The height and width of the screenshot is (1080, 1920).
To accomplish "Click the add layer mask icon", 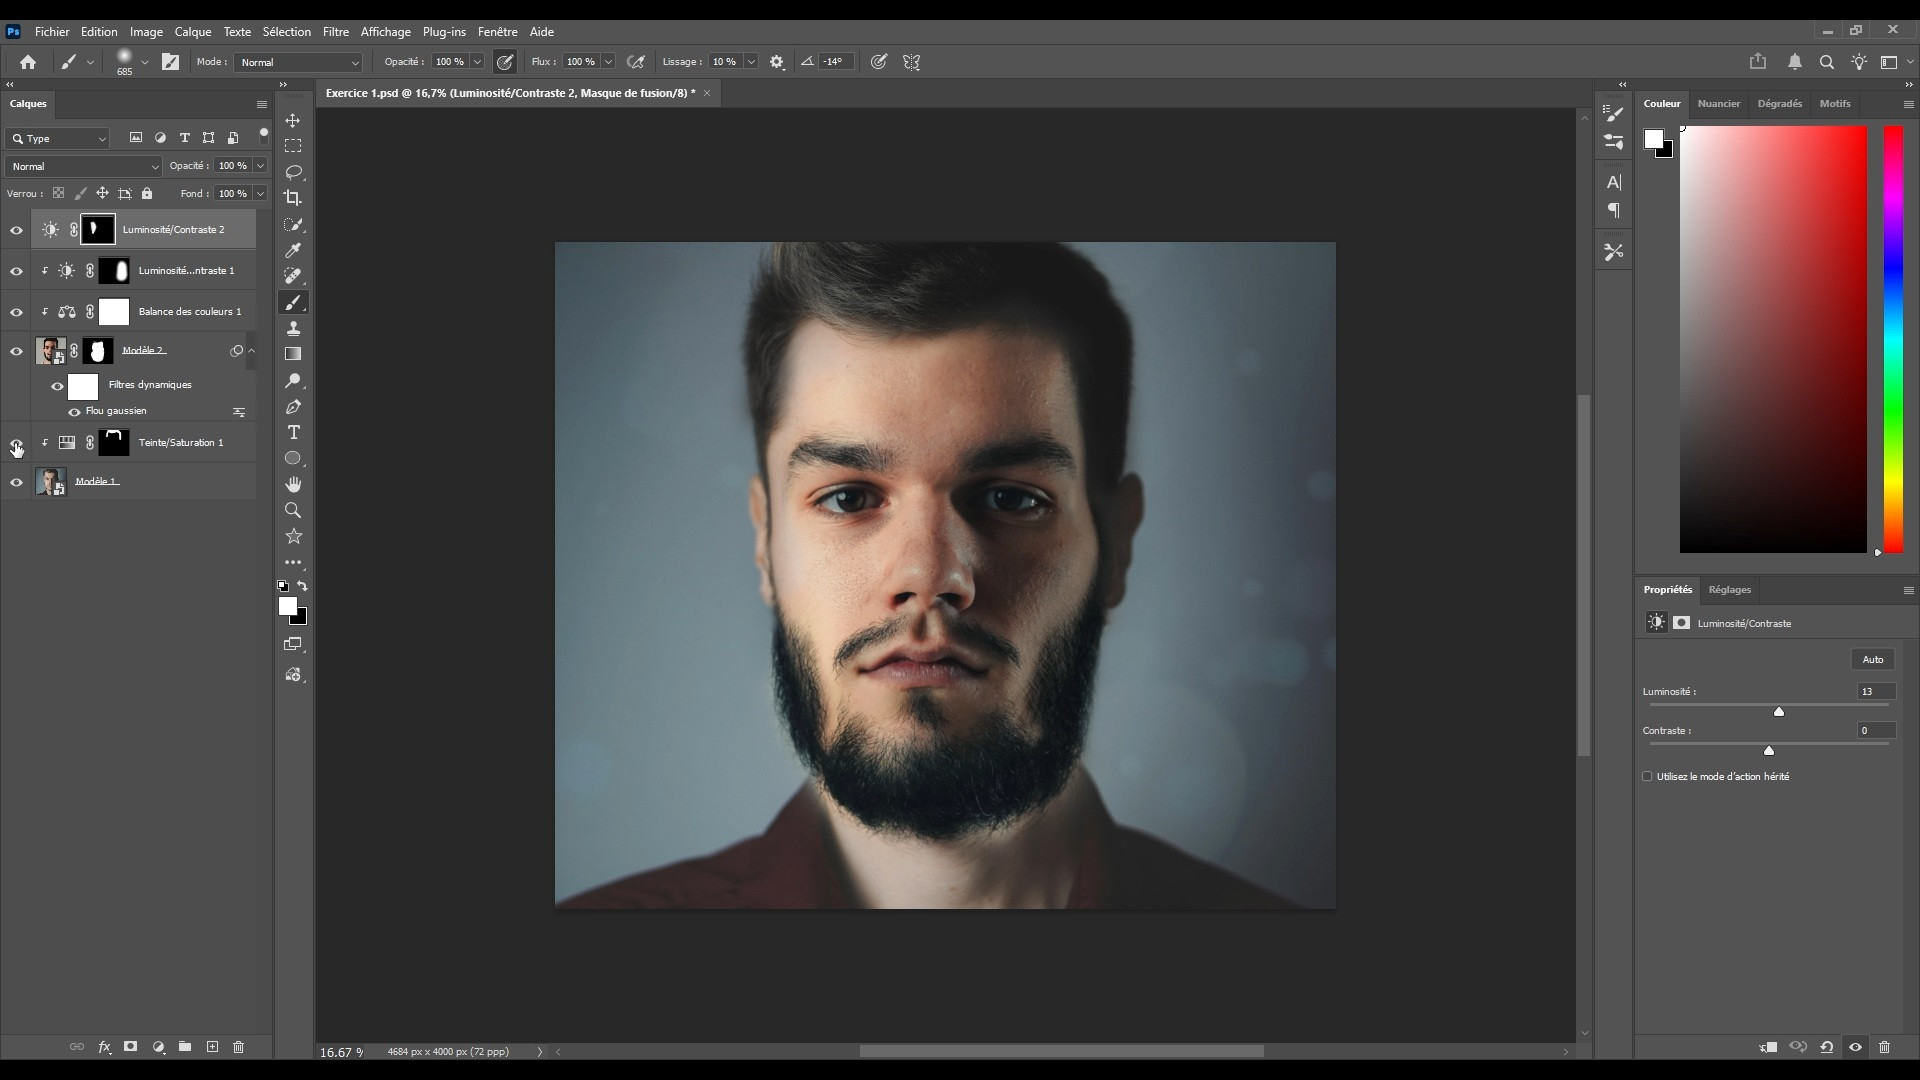I will pos(130,1047).
